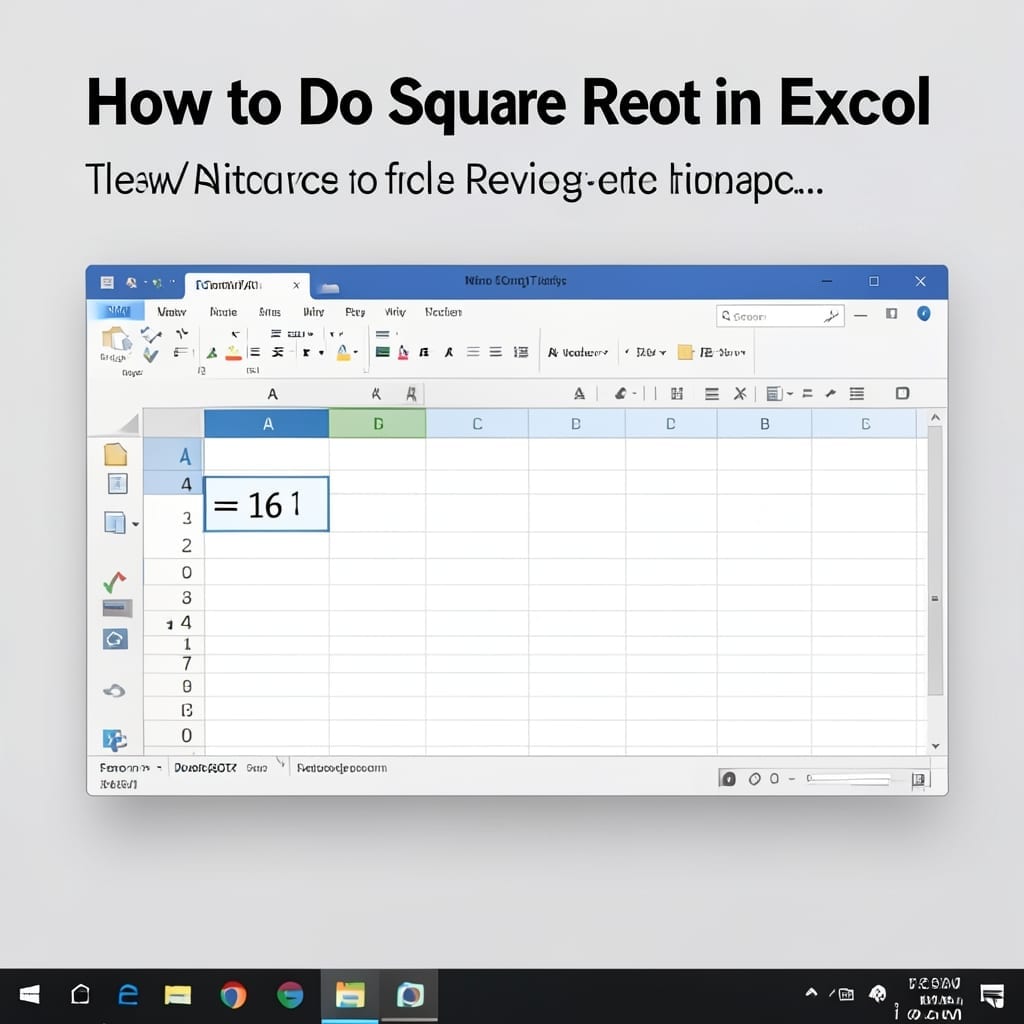Click the green letter A font icon
Viewport: 1024px width, 1024px height.
pos(212,353)
